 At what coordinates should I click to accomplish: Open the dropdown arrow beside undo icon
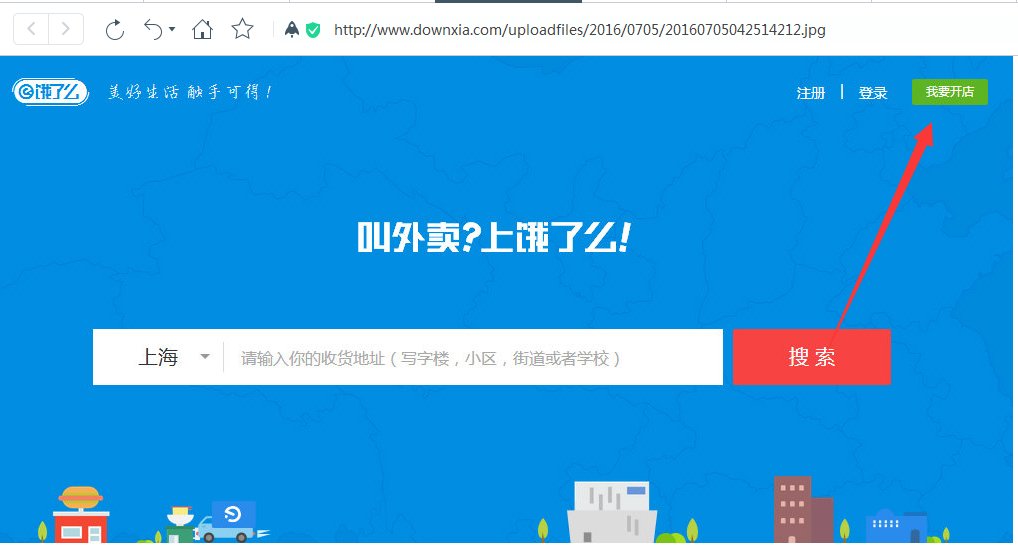[172, 29]
